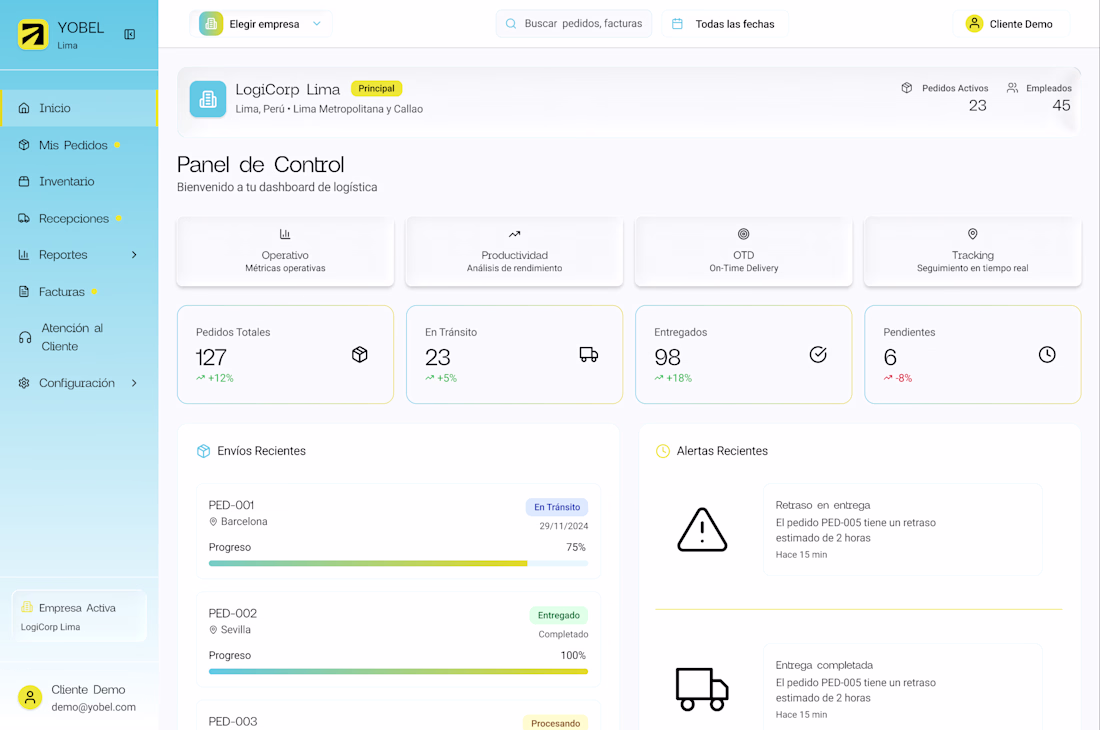Viewport: 1100px width, 730px height.
Task: Click the truck icon in En Tránsito card
Action: tap(589, 355)
